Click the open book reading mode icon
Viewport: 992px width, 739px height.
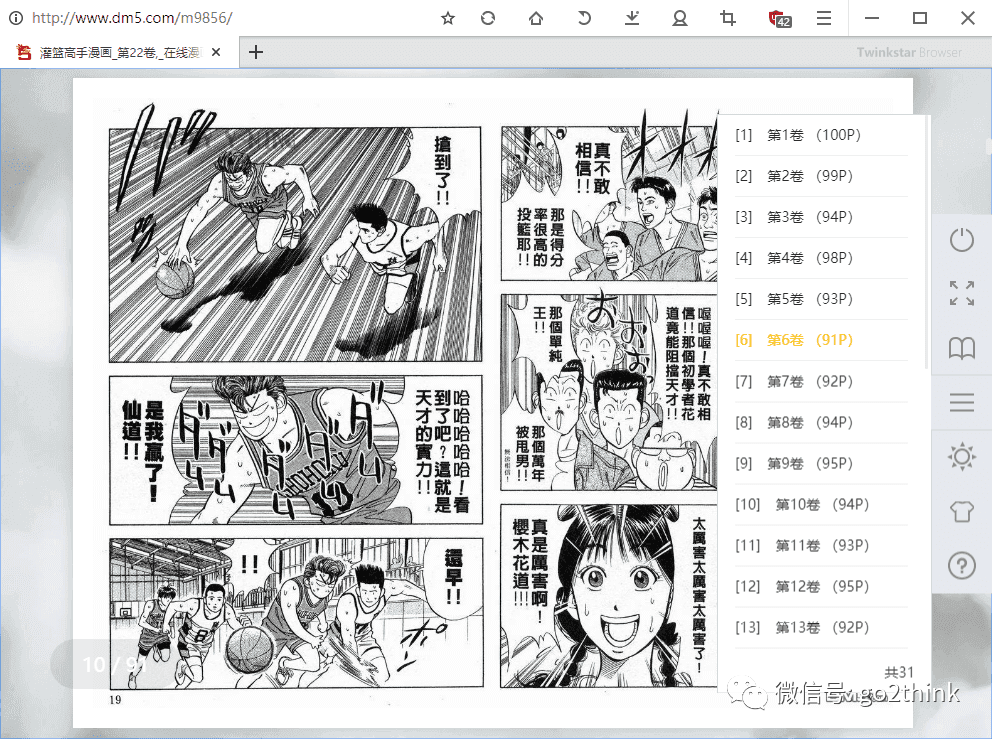[x=962, y=348]
